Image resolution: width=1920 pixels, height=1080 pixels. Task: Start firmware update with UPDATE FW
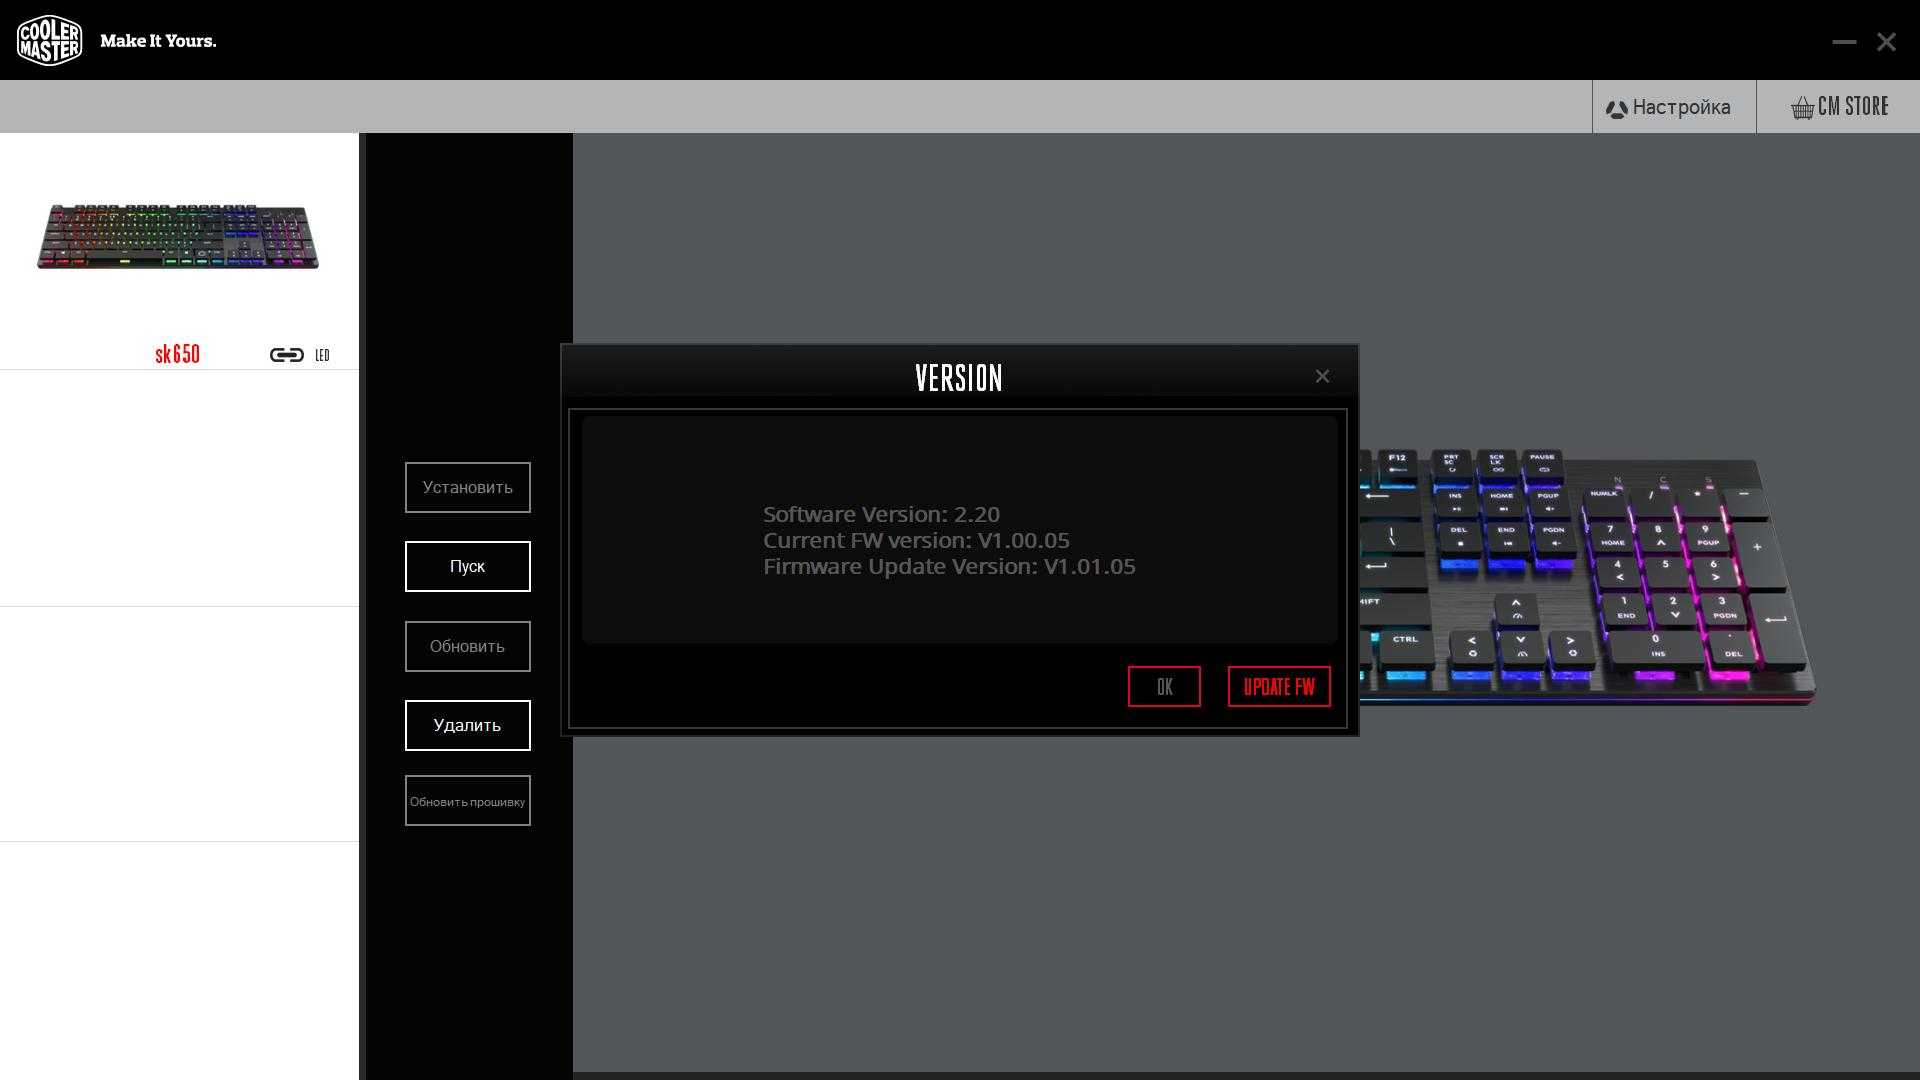tap(1278, 687)
